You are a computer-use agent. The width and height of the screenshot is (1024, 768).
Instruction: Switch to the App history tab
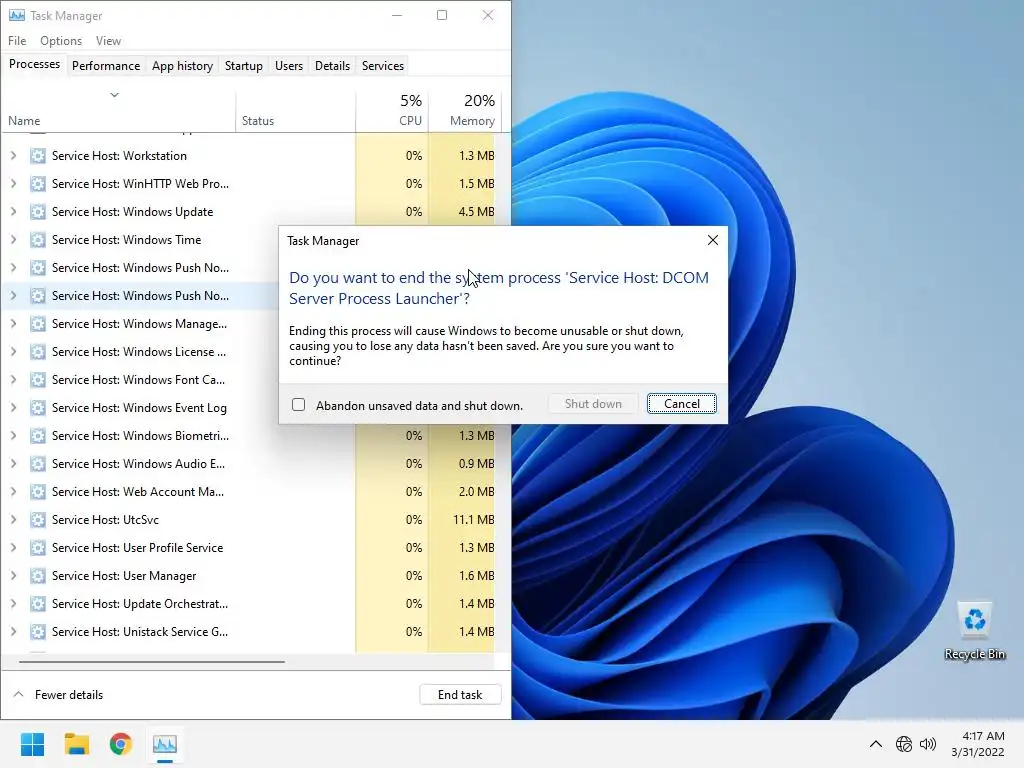(x=182, y=66)
